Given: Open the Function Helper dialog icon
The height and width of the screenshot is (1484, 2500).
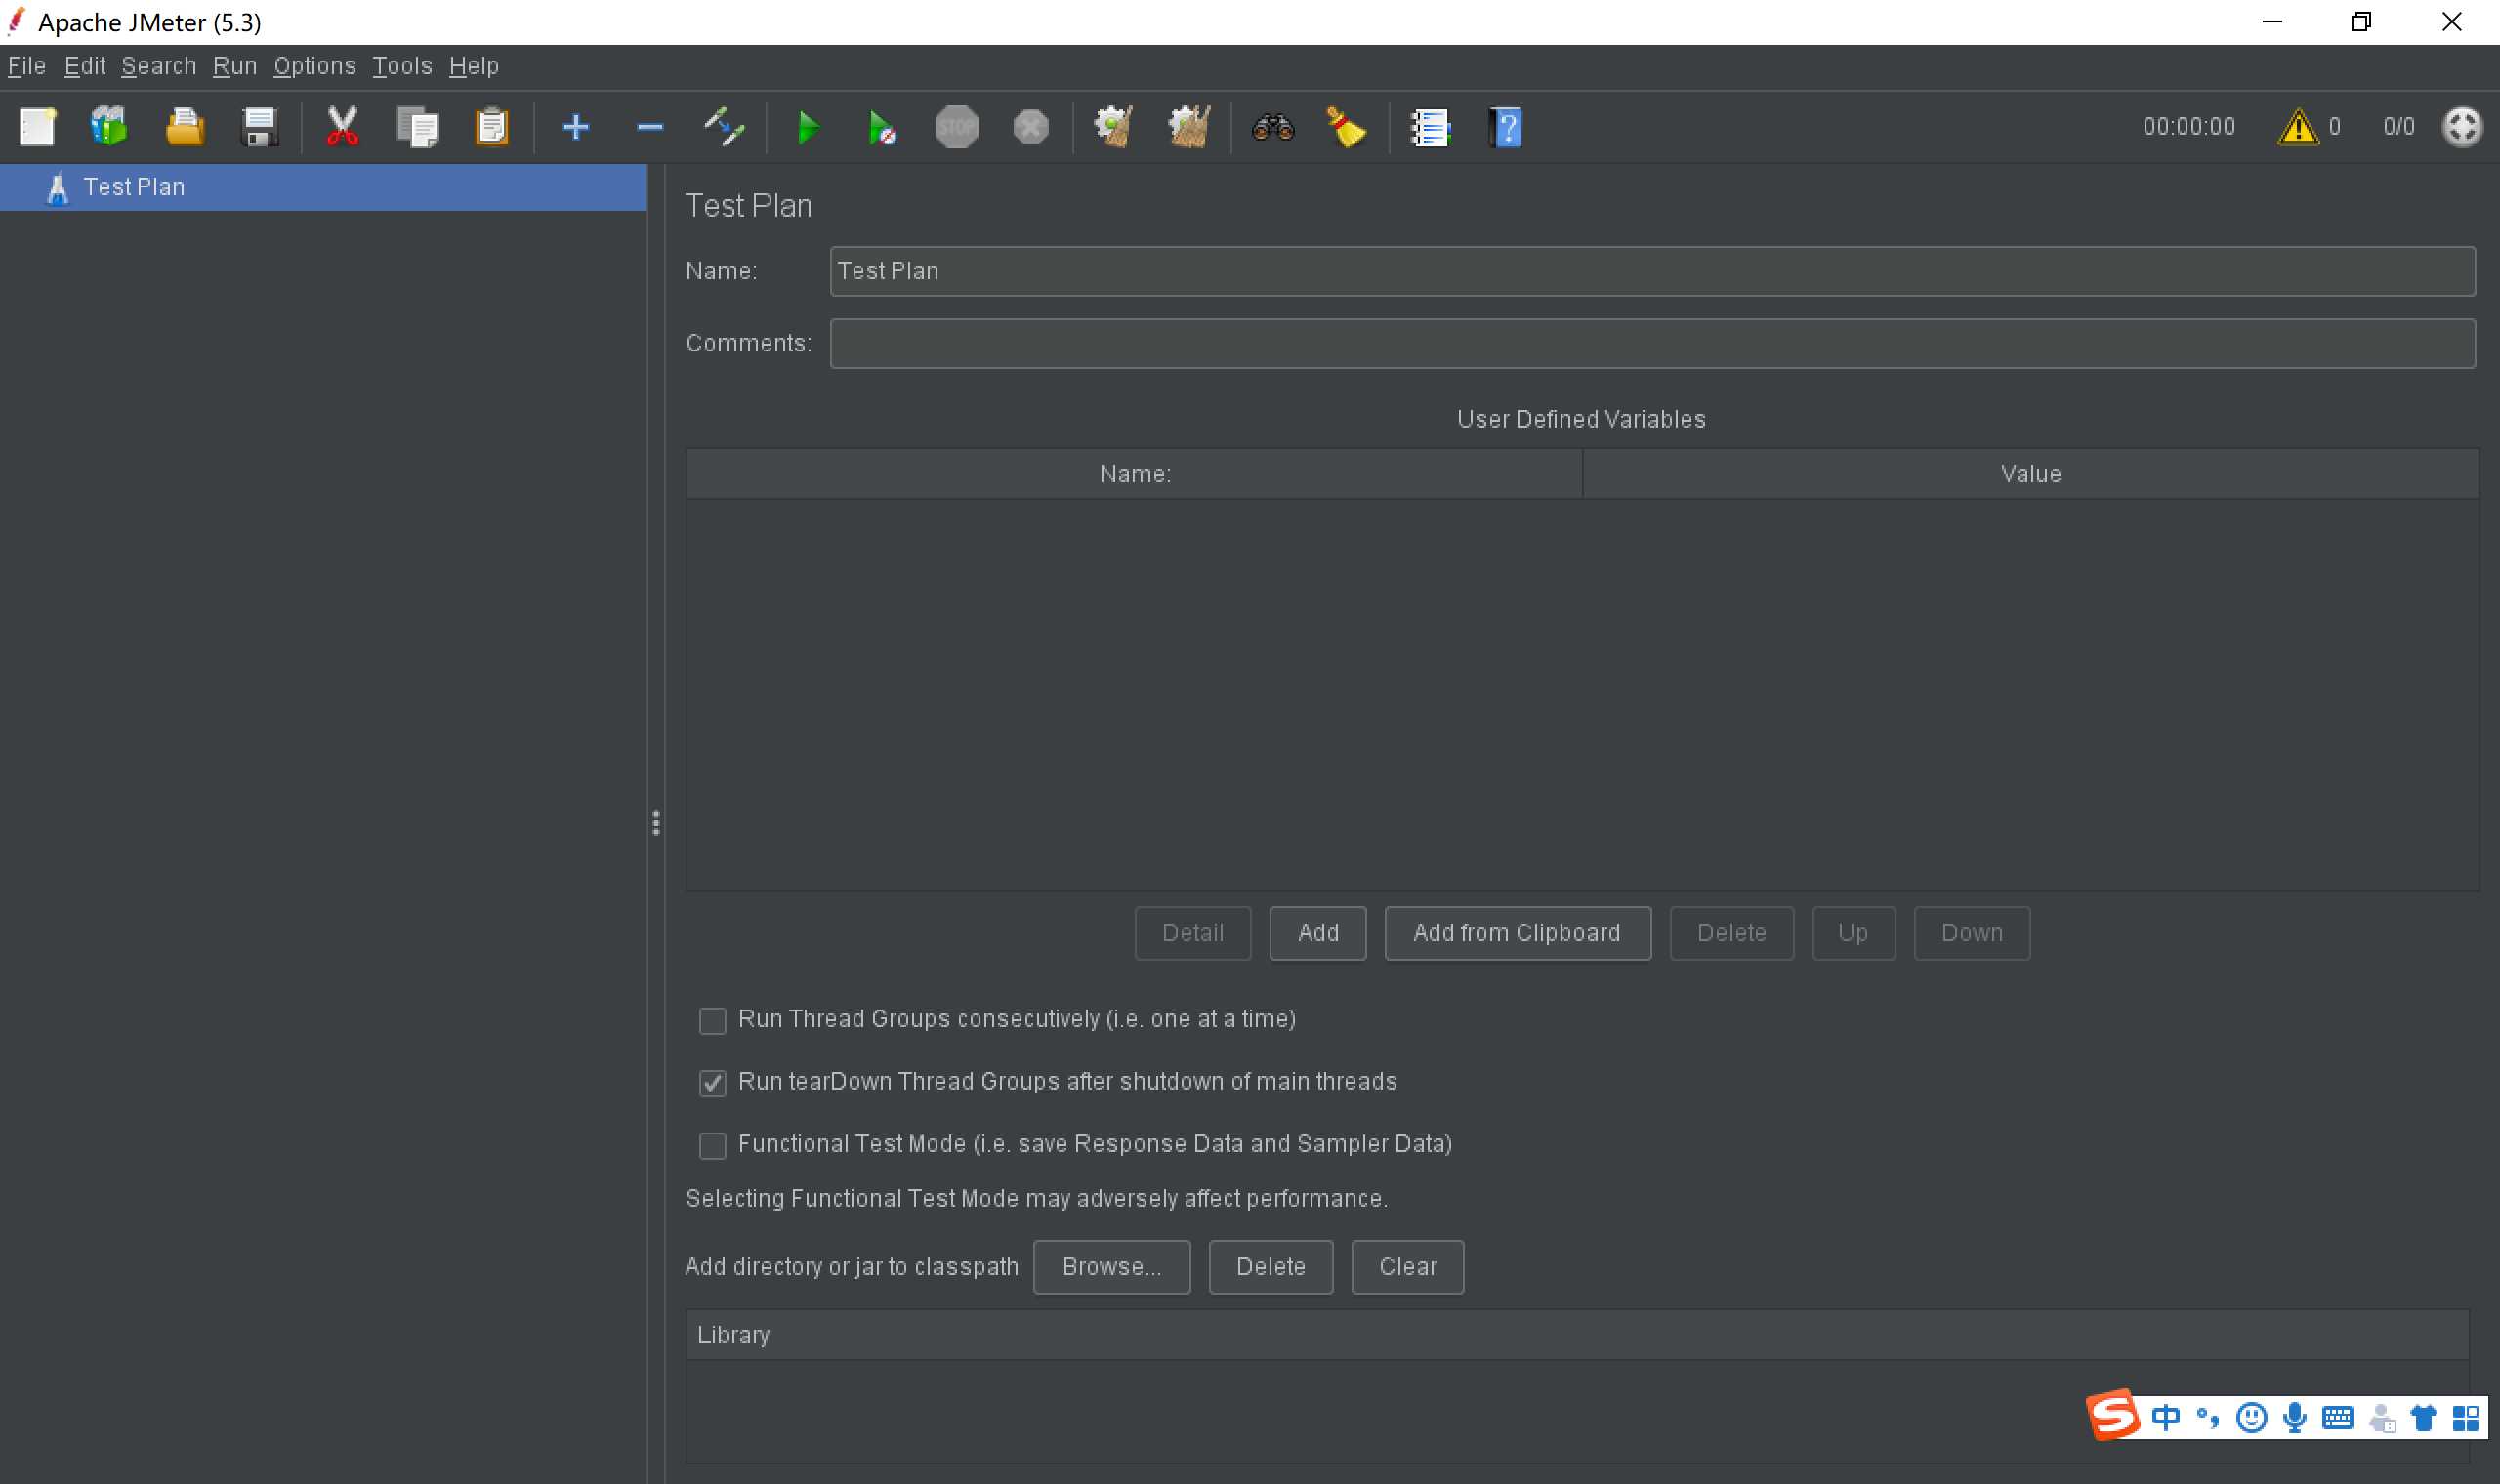Looking at the screenshot, I should click(1430, 127).
